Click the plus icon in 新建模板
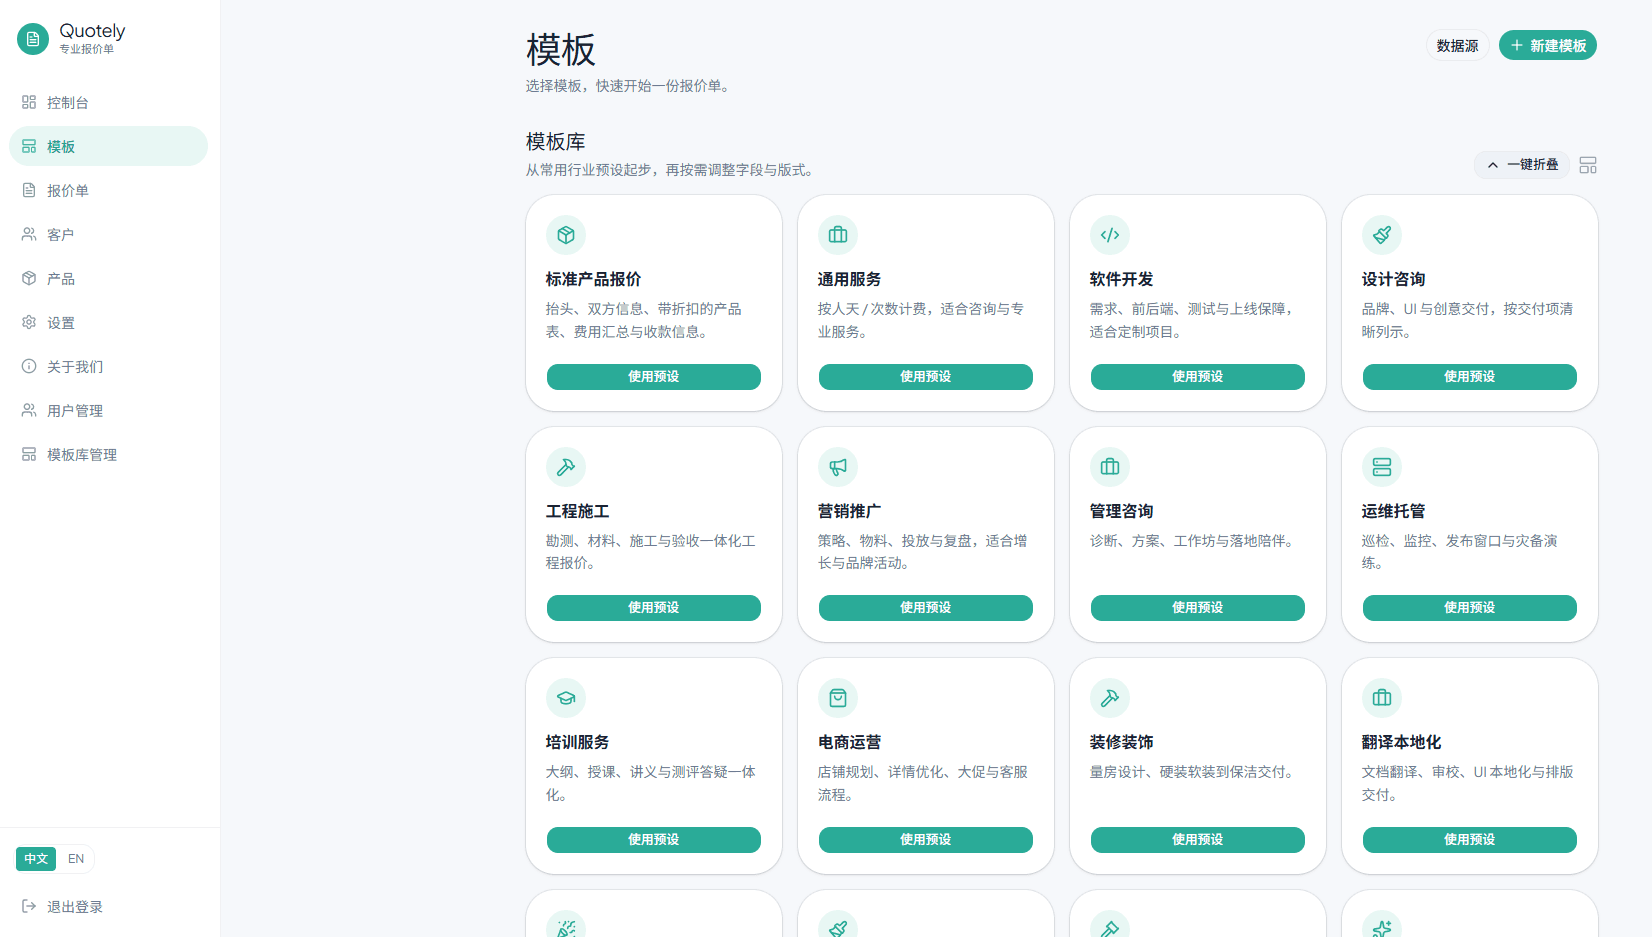The height and width of the screenshot is (937, 1652). click(x=1517, y=46)
